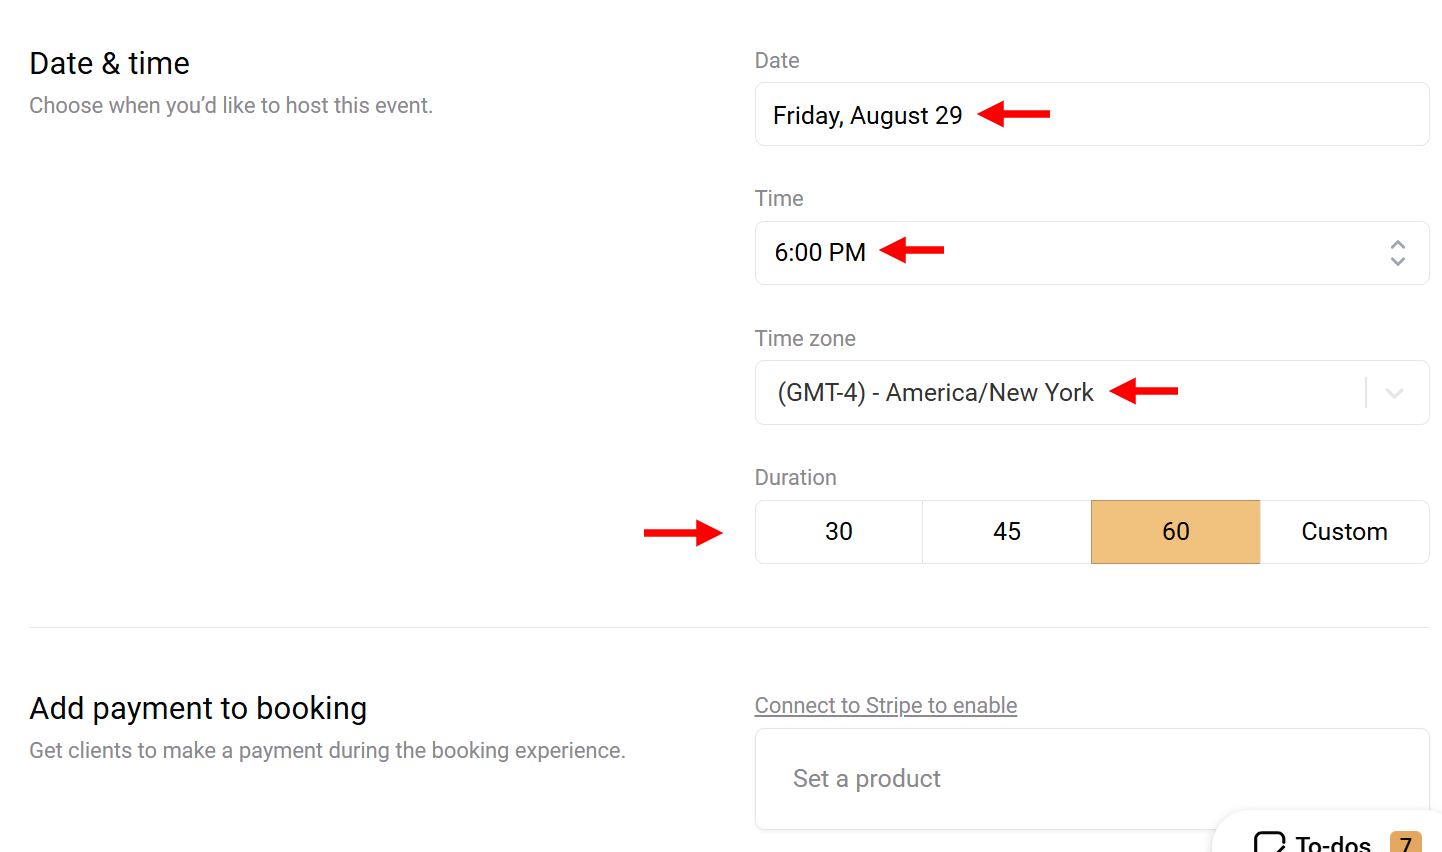Click the Date & time section heading
Image resolution: width=1442 pixels, height=852 pixels.
(x=110, y=63)
